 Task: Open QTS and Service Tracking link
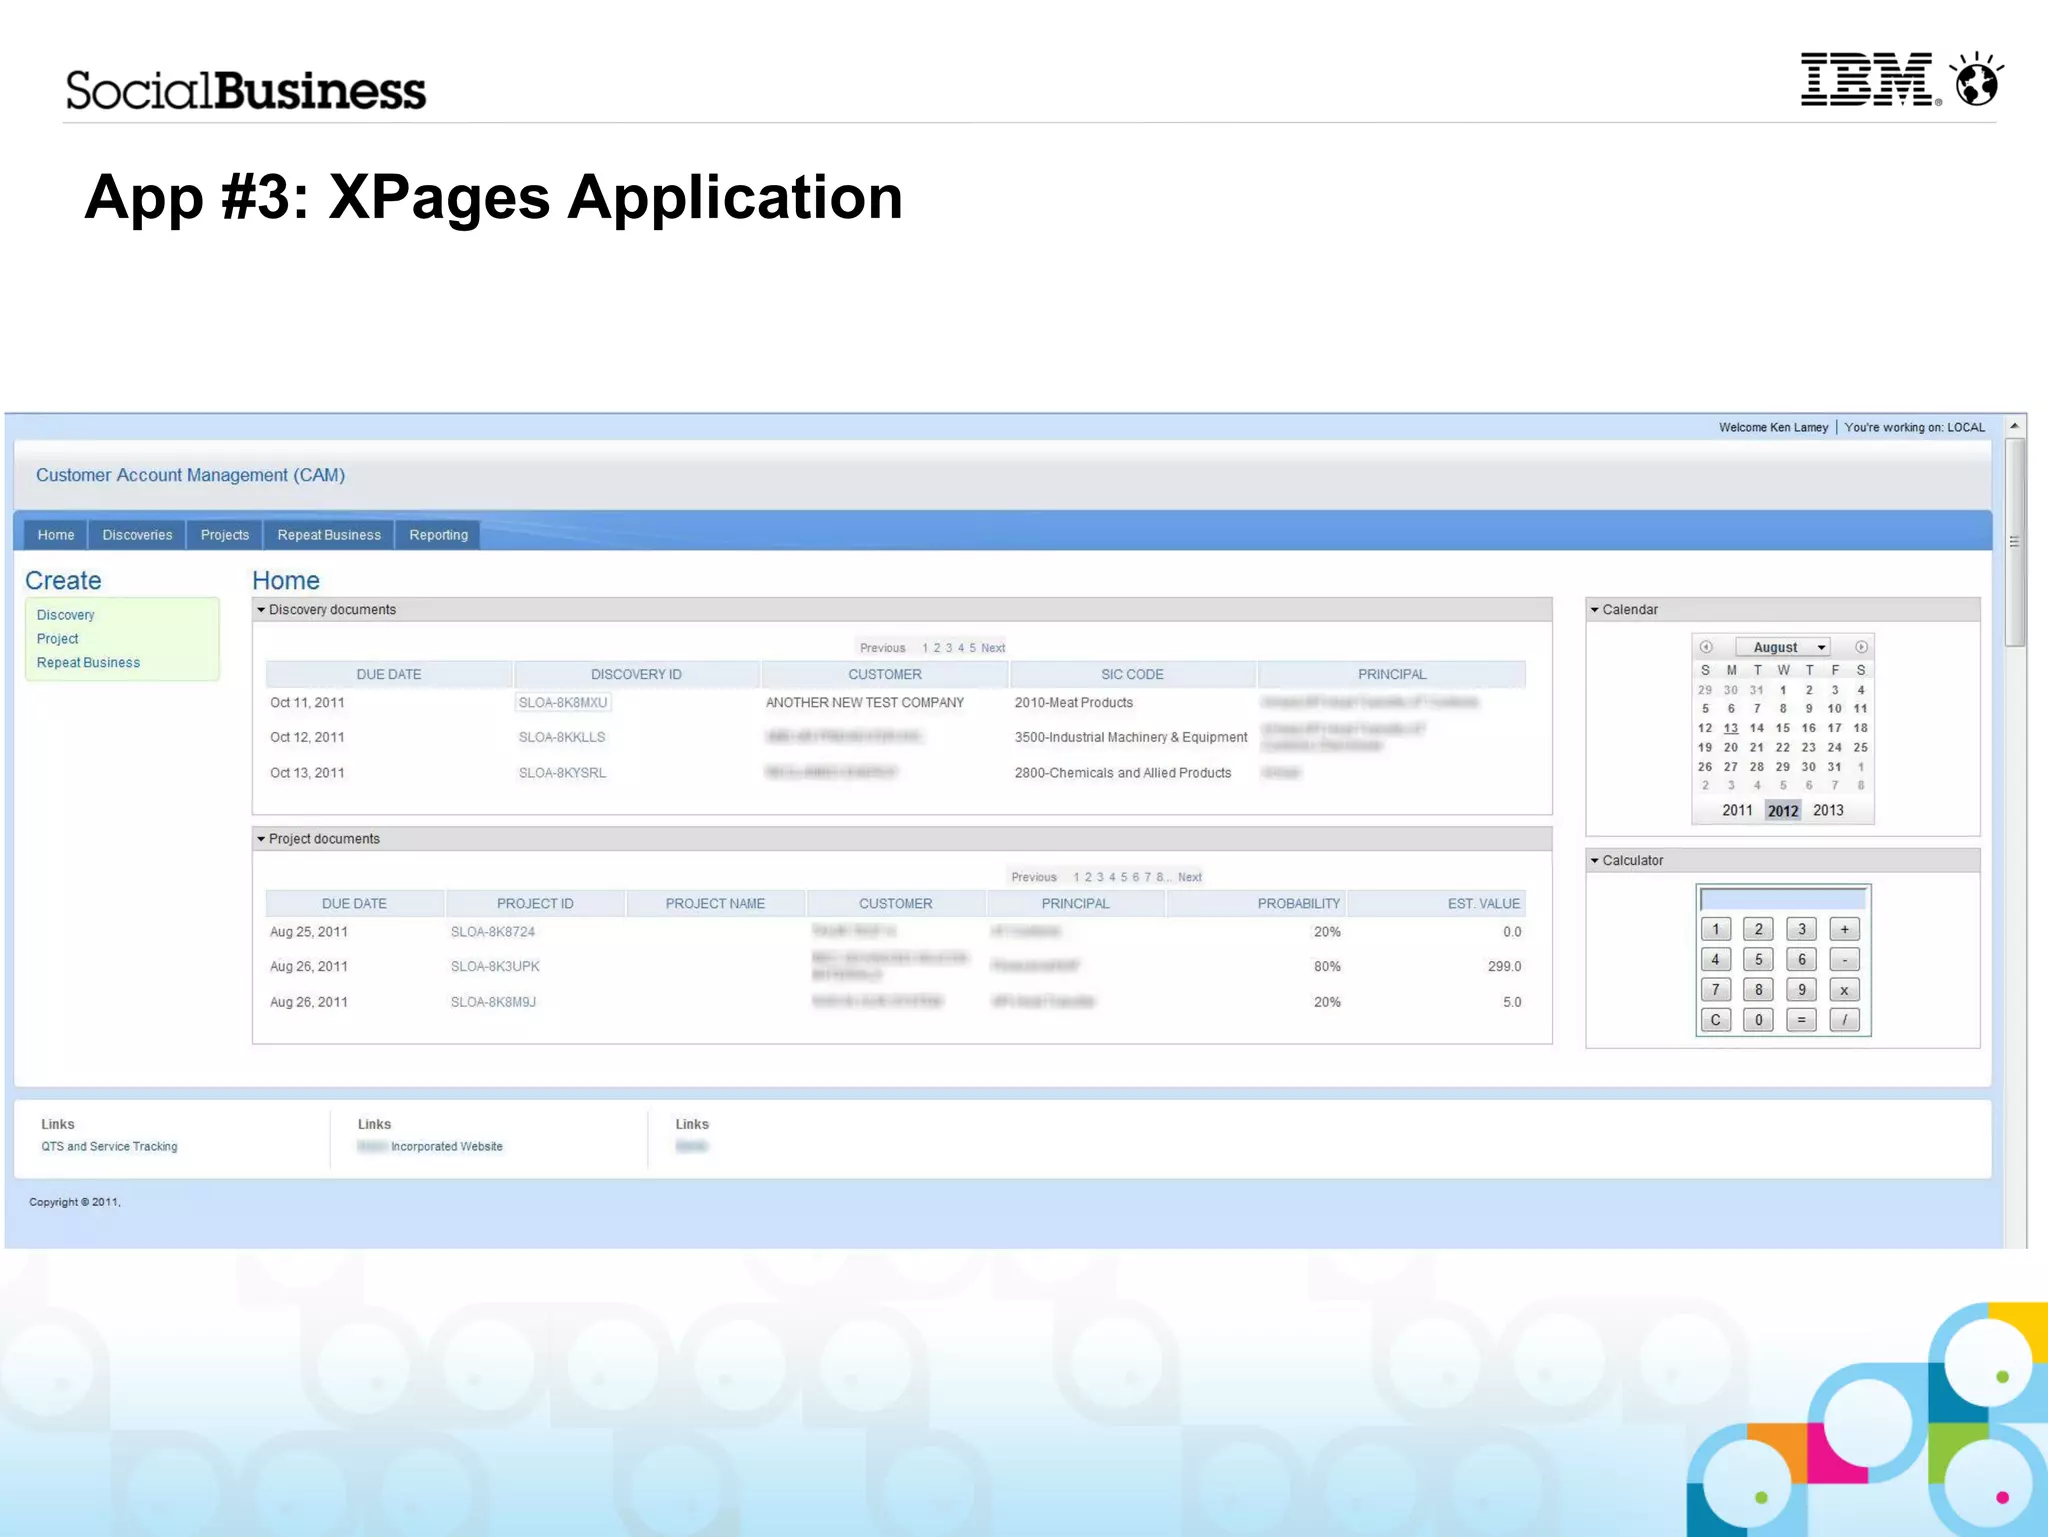click(x=109, y=1147)
